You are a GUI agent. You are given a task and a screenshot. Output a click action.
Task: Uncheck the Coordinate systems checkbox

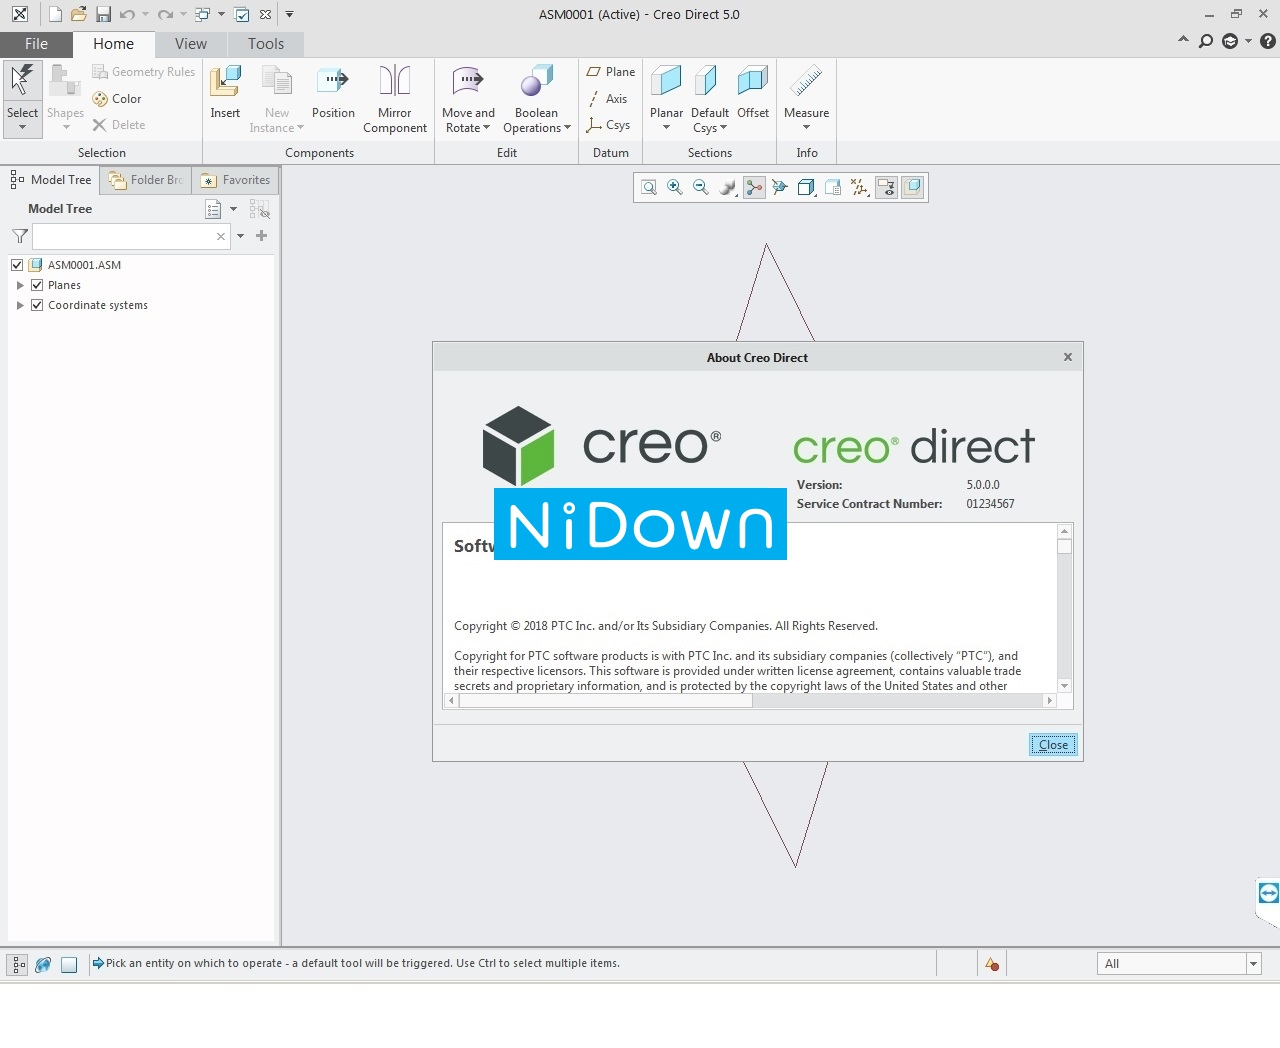click(x=37, y=305)
